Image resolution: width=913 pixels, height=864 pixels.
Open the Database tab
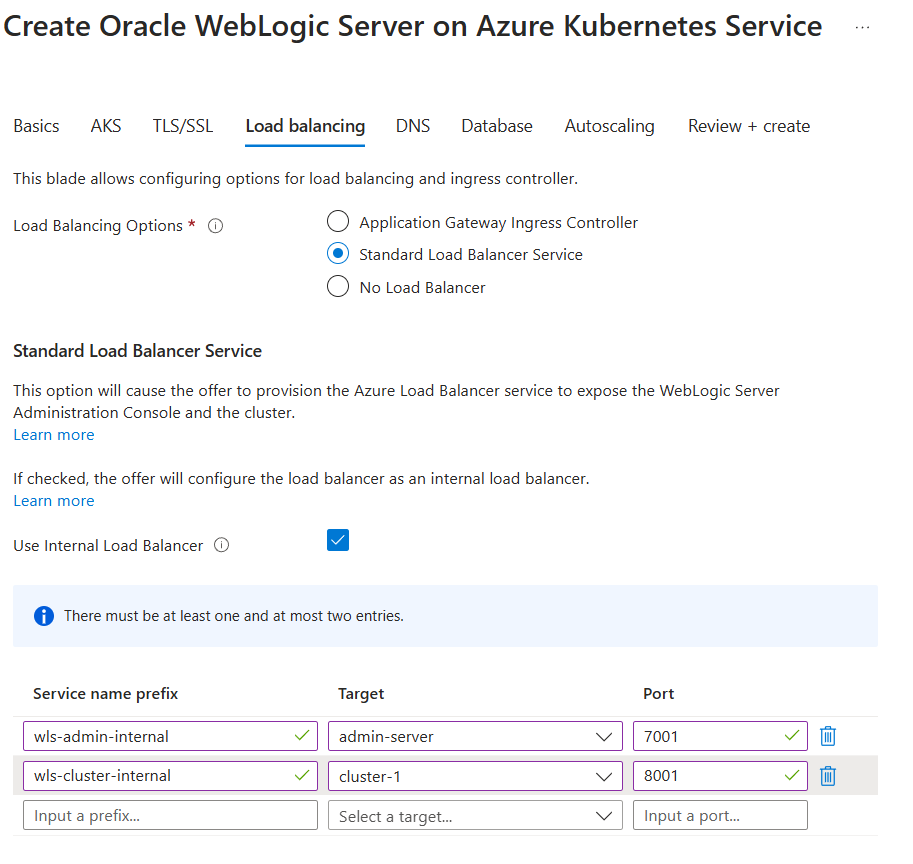click(497, 126)
